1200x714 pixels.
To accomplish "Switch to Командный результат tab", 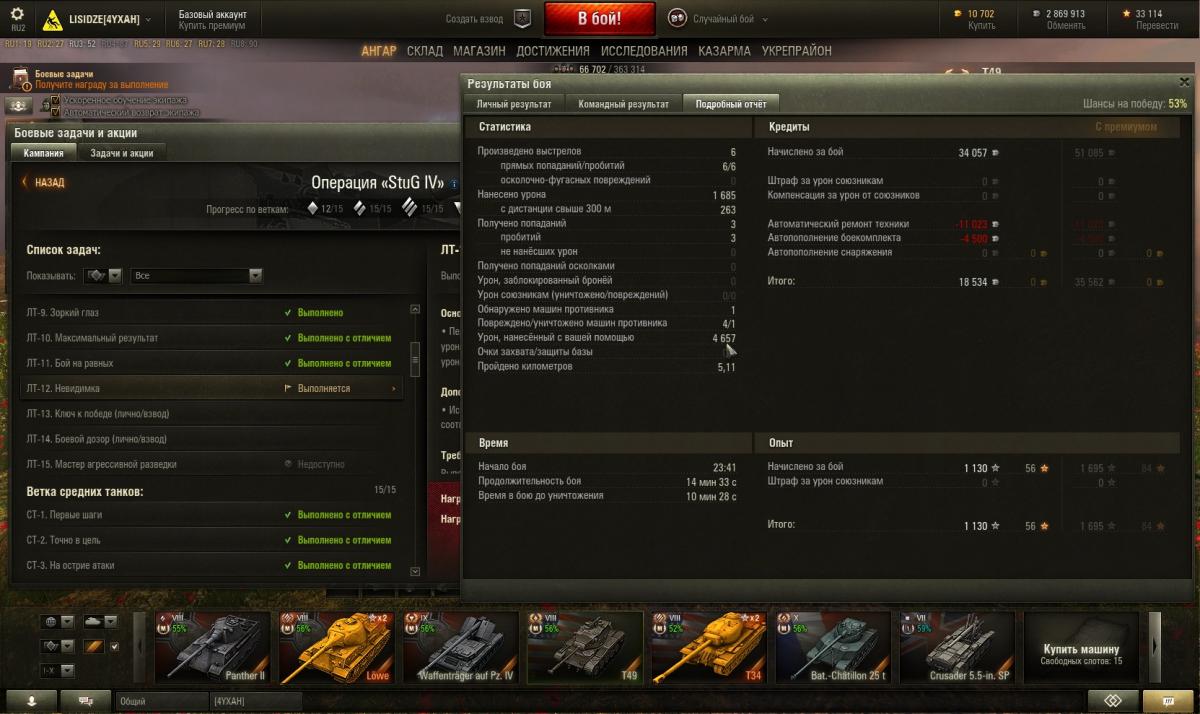I will (x=623, y=104).
